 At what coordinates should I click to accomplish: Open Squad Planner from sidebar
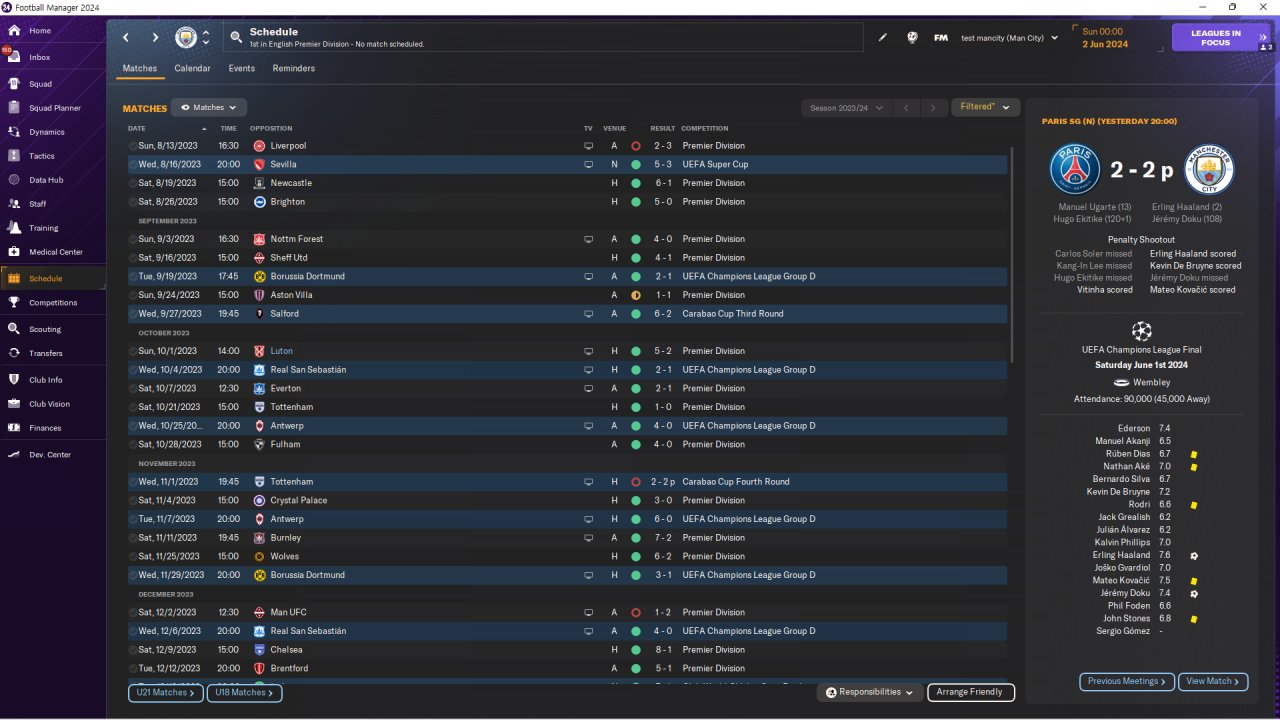coord(54,108)
